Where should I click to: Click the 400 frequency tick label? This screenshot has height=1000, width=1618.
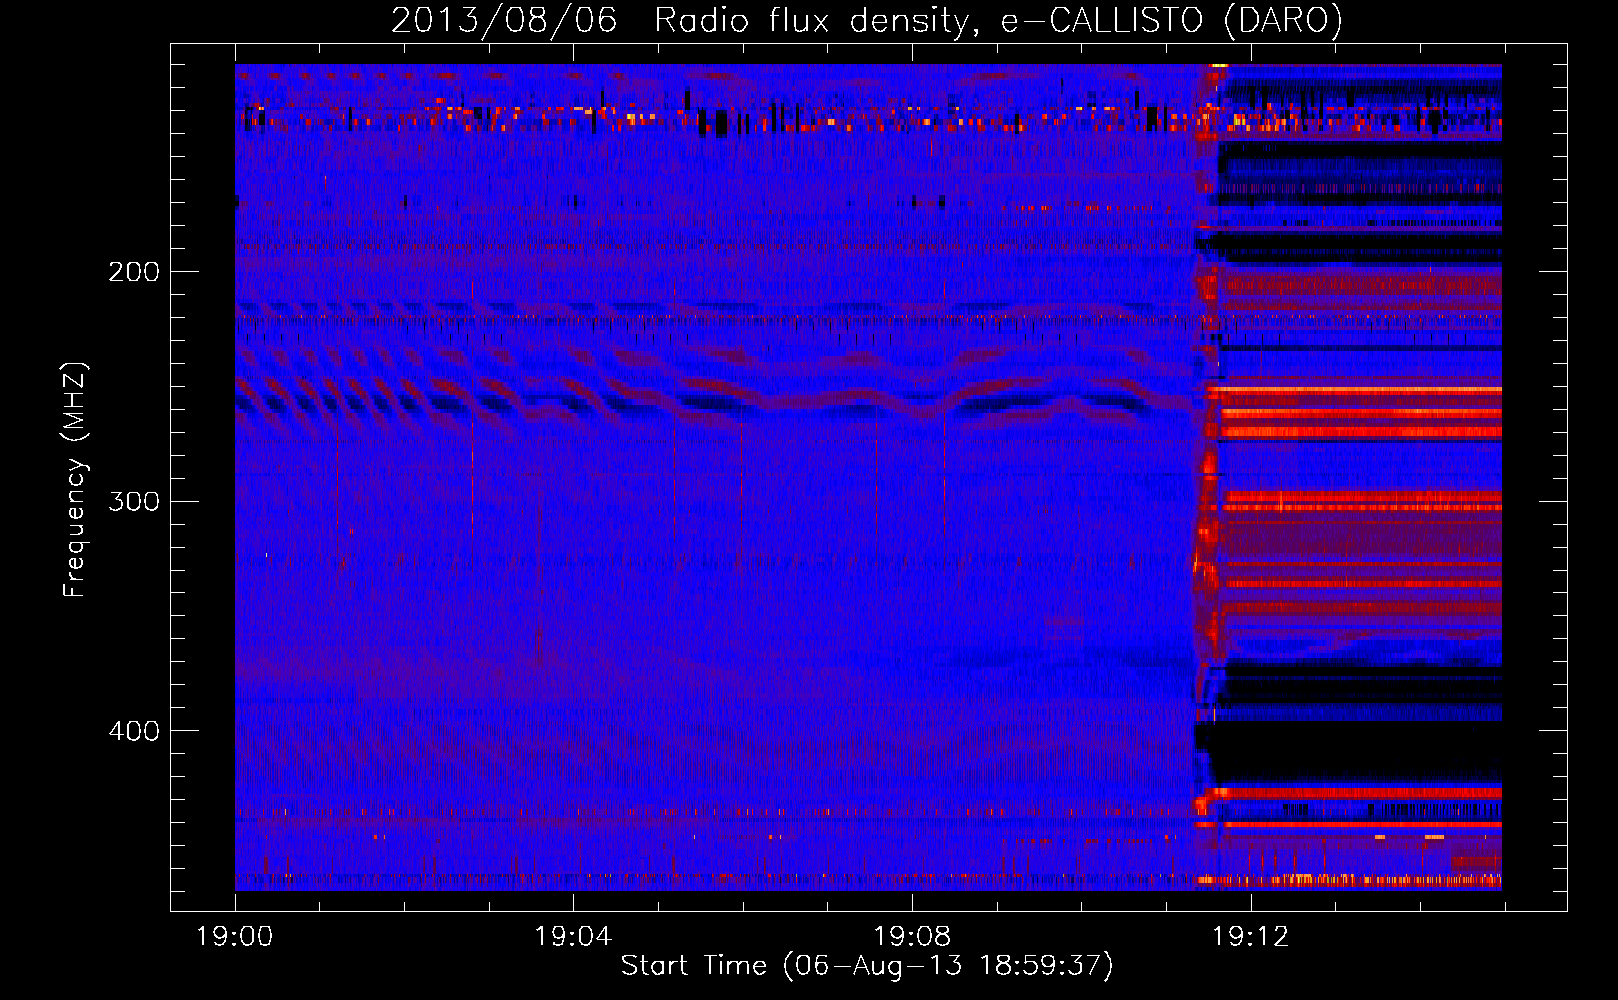pyautogui.click(x=134, y=731)
